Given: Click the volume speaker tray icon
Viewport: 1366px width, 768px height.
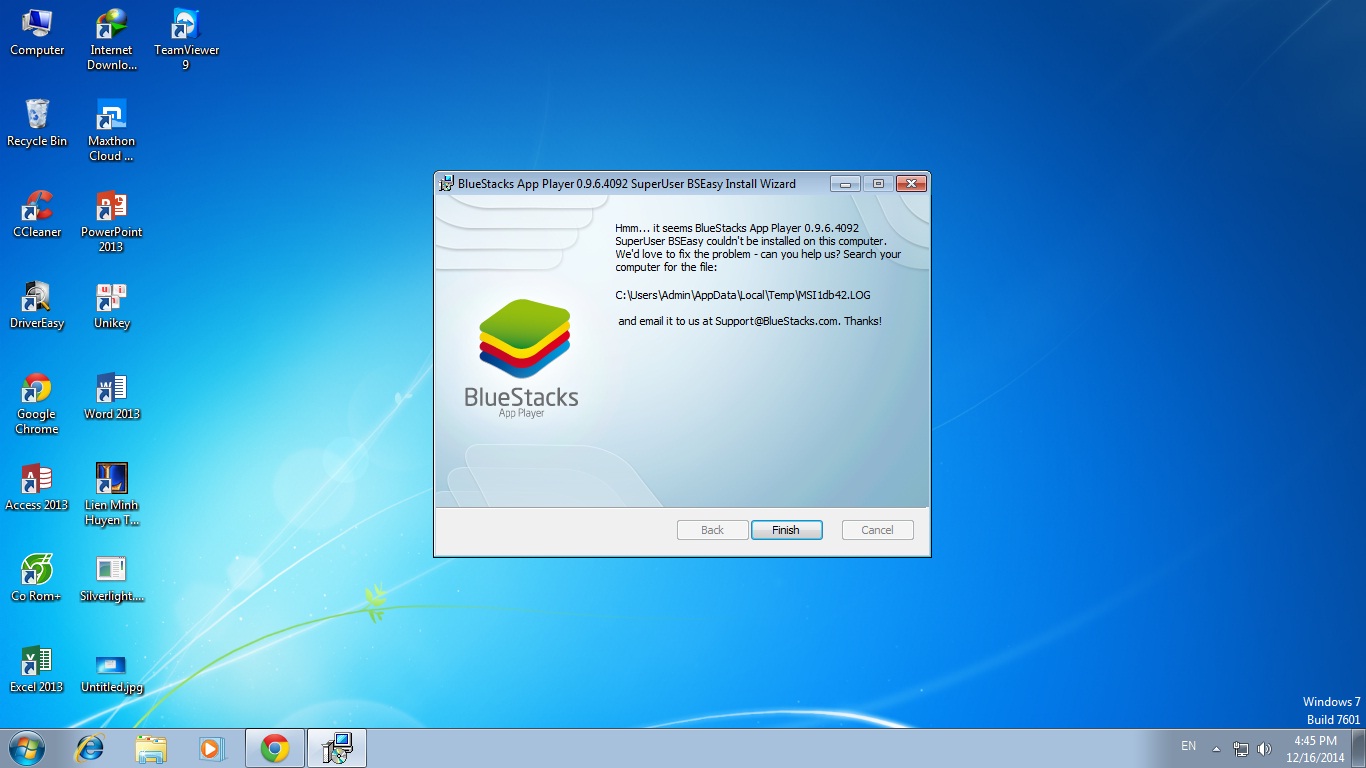Looking at the screenshot, I should pos(1264,748).
